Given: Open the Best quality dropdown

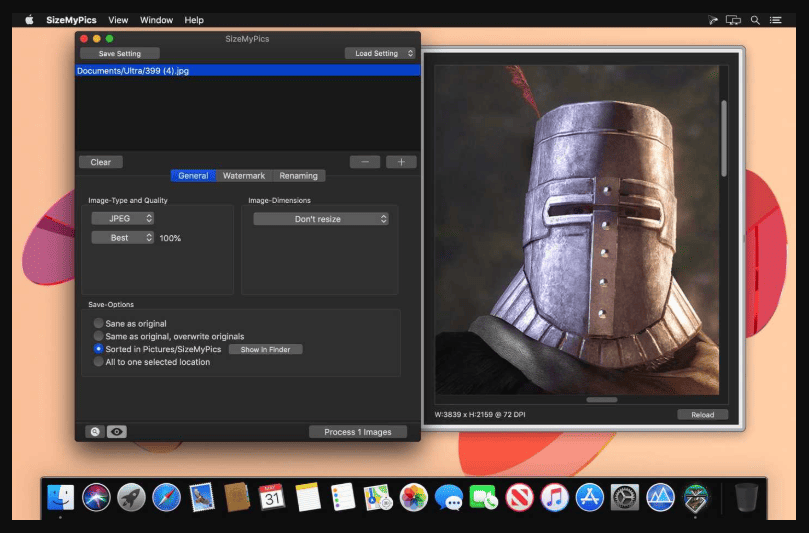Looking at the screenshot, I should [x=123, y=238].
